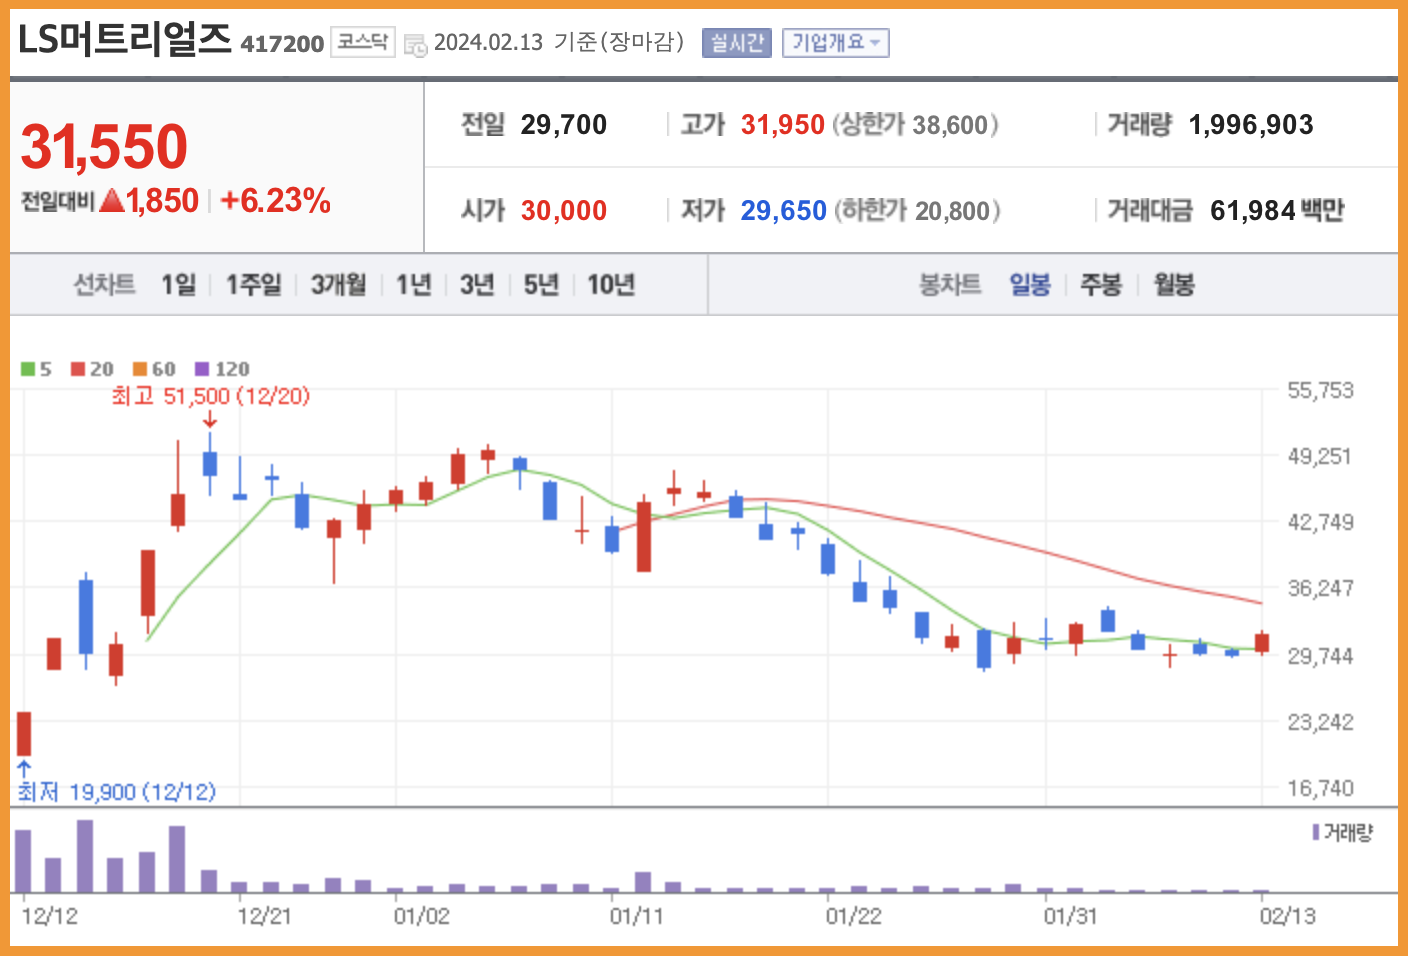Click the high price 31,950
The width and height of the screenshot is (1408, 956).
pyautogui.click(x=783, y=125)
